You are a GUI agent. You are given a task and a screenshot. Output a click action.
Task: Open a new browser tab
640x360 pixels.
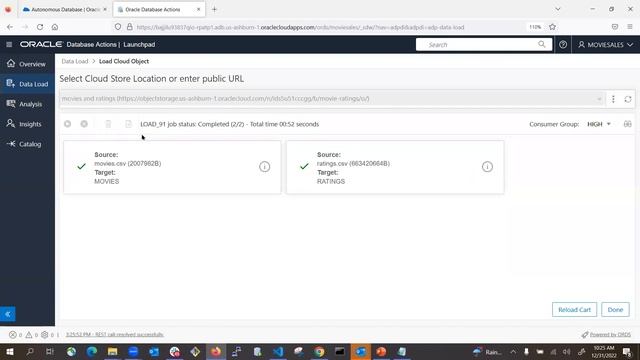[214, 9]
